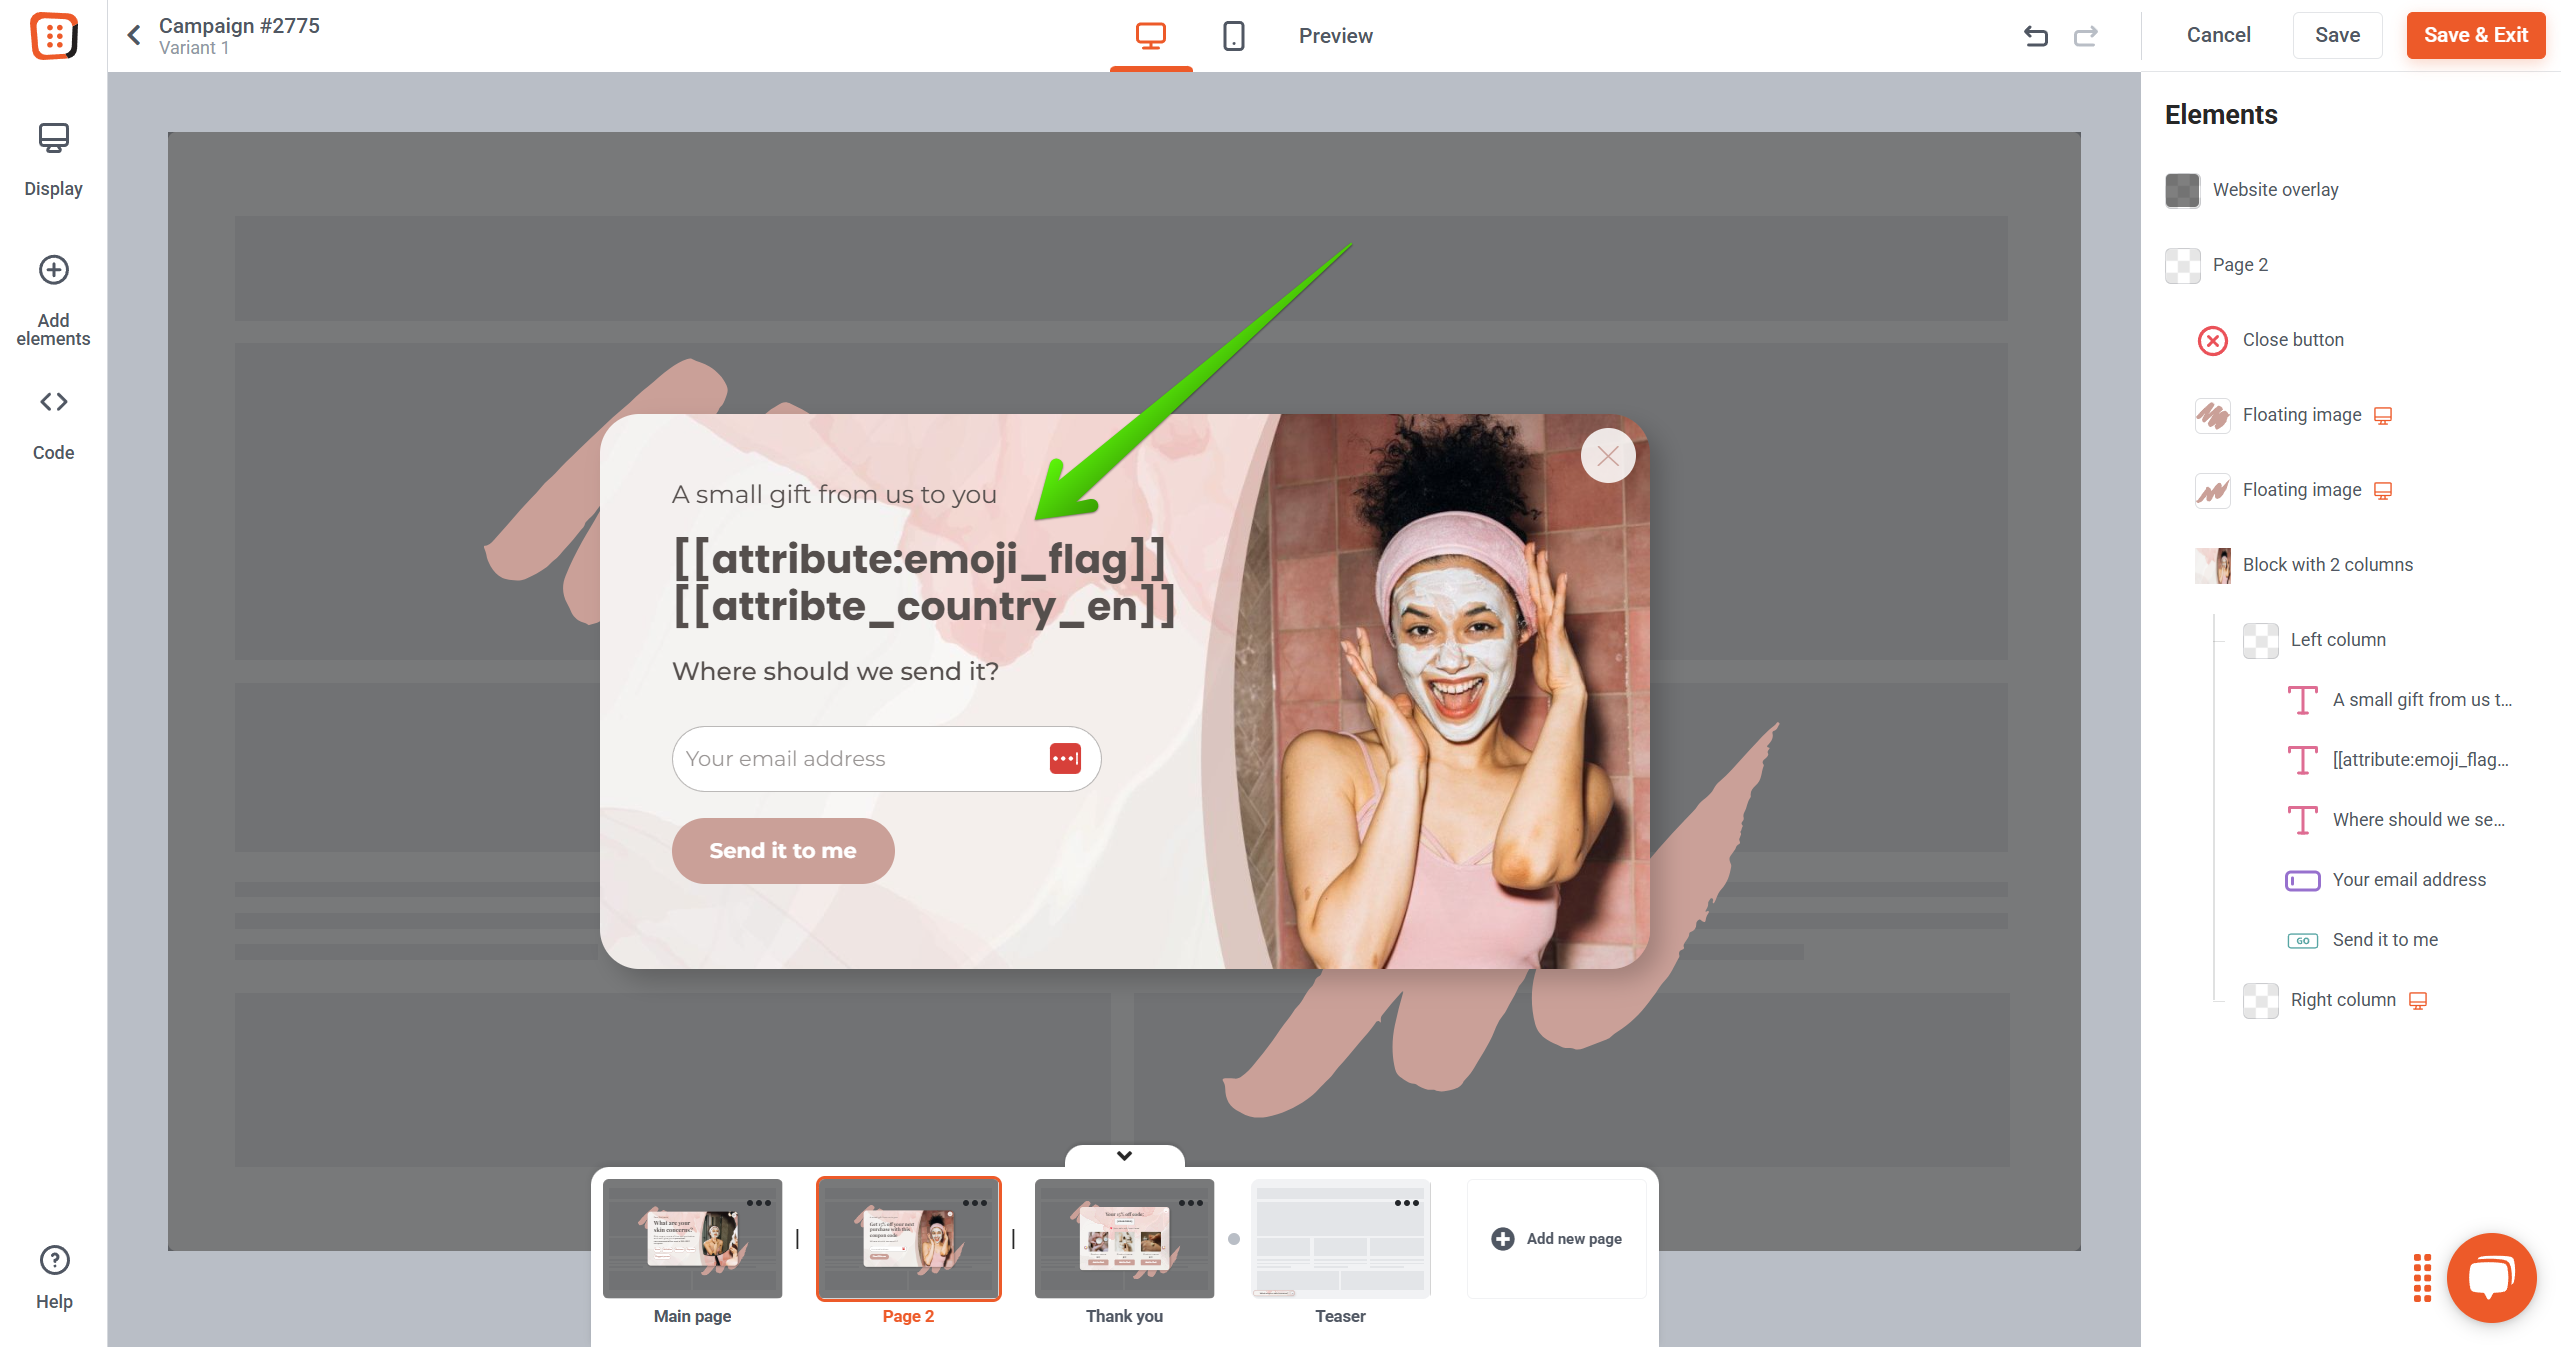Open Help from the sidebar
The width and height of the screenshot is (2561, 1347).
click(x=54, y=1278)
